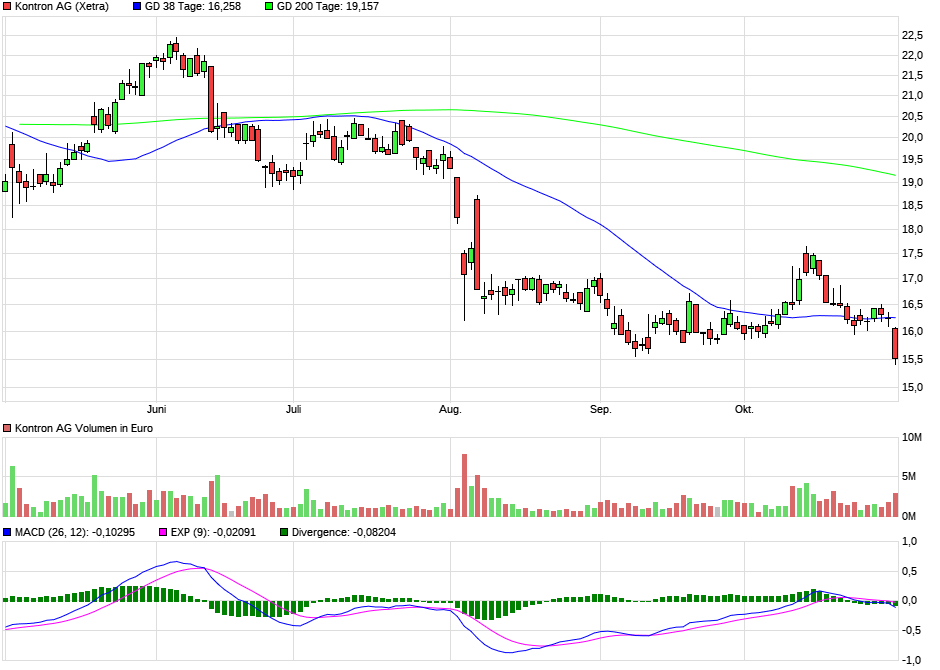Select the magenta EXP (9) legend square
This screenshot has width=940, height=670.
[163, 532]
